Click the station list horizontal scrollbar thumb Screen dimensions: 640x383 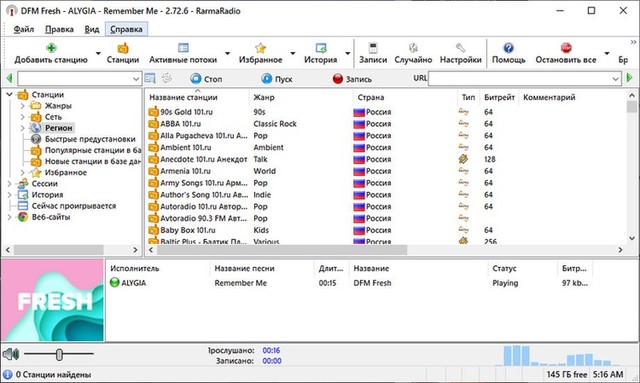coord(282,250)
